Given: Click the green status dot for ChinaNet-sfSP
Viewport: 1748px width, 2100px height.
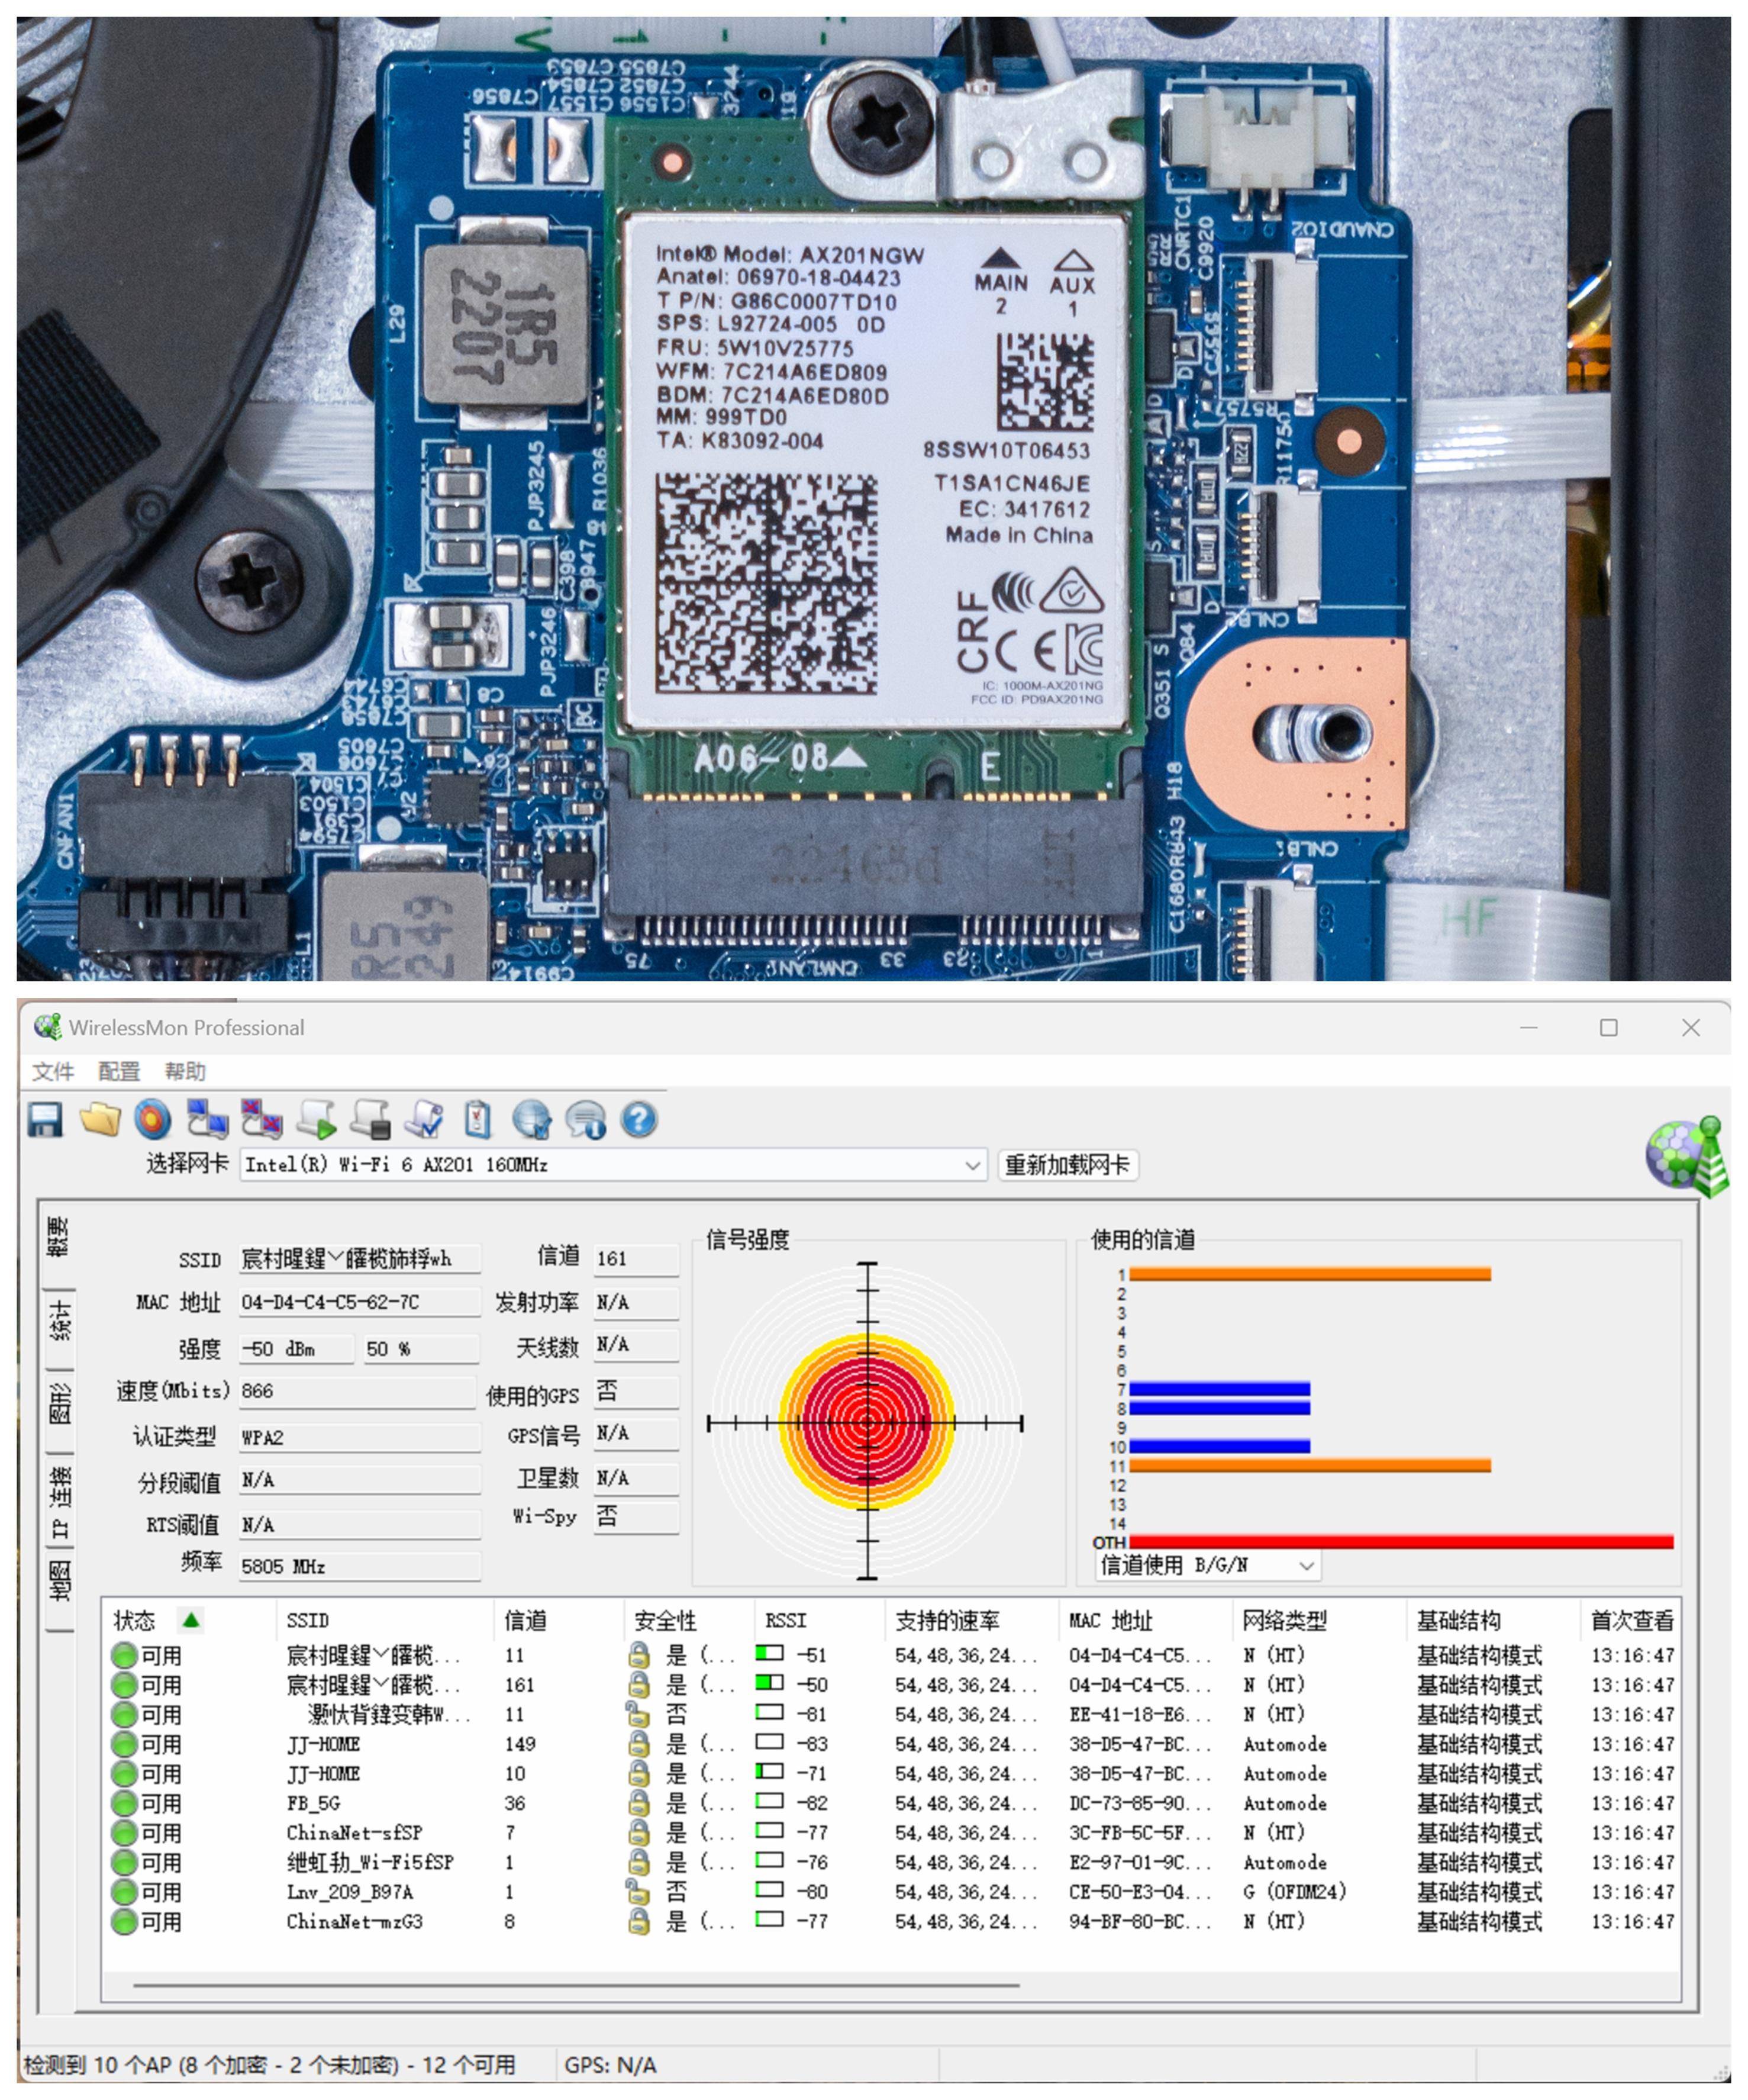Looking at the screenshot, I should [x=124, y=1833].
